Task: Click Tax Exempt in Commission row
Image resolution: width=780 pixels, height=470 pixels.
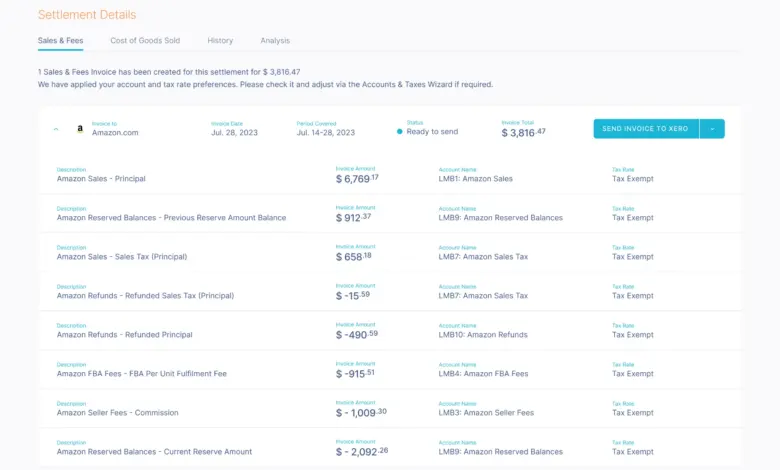Action: (x=633, y=413)
